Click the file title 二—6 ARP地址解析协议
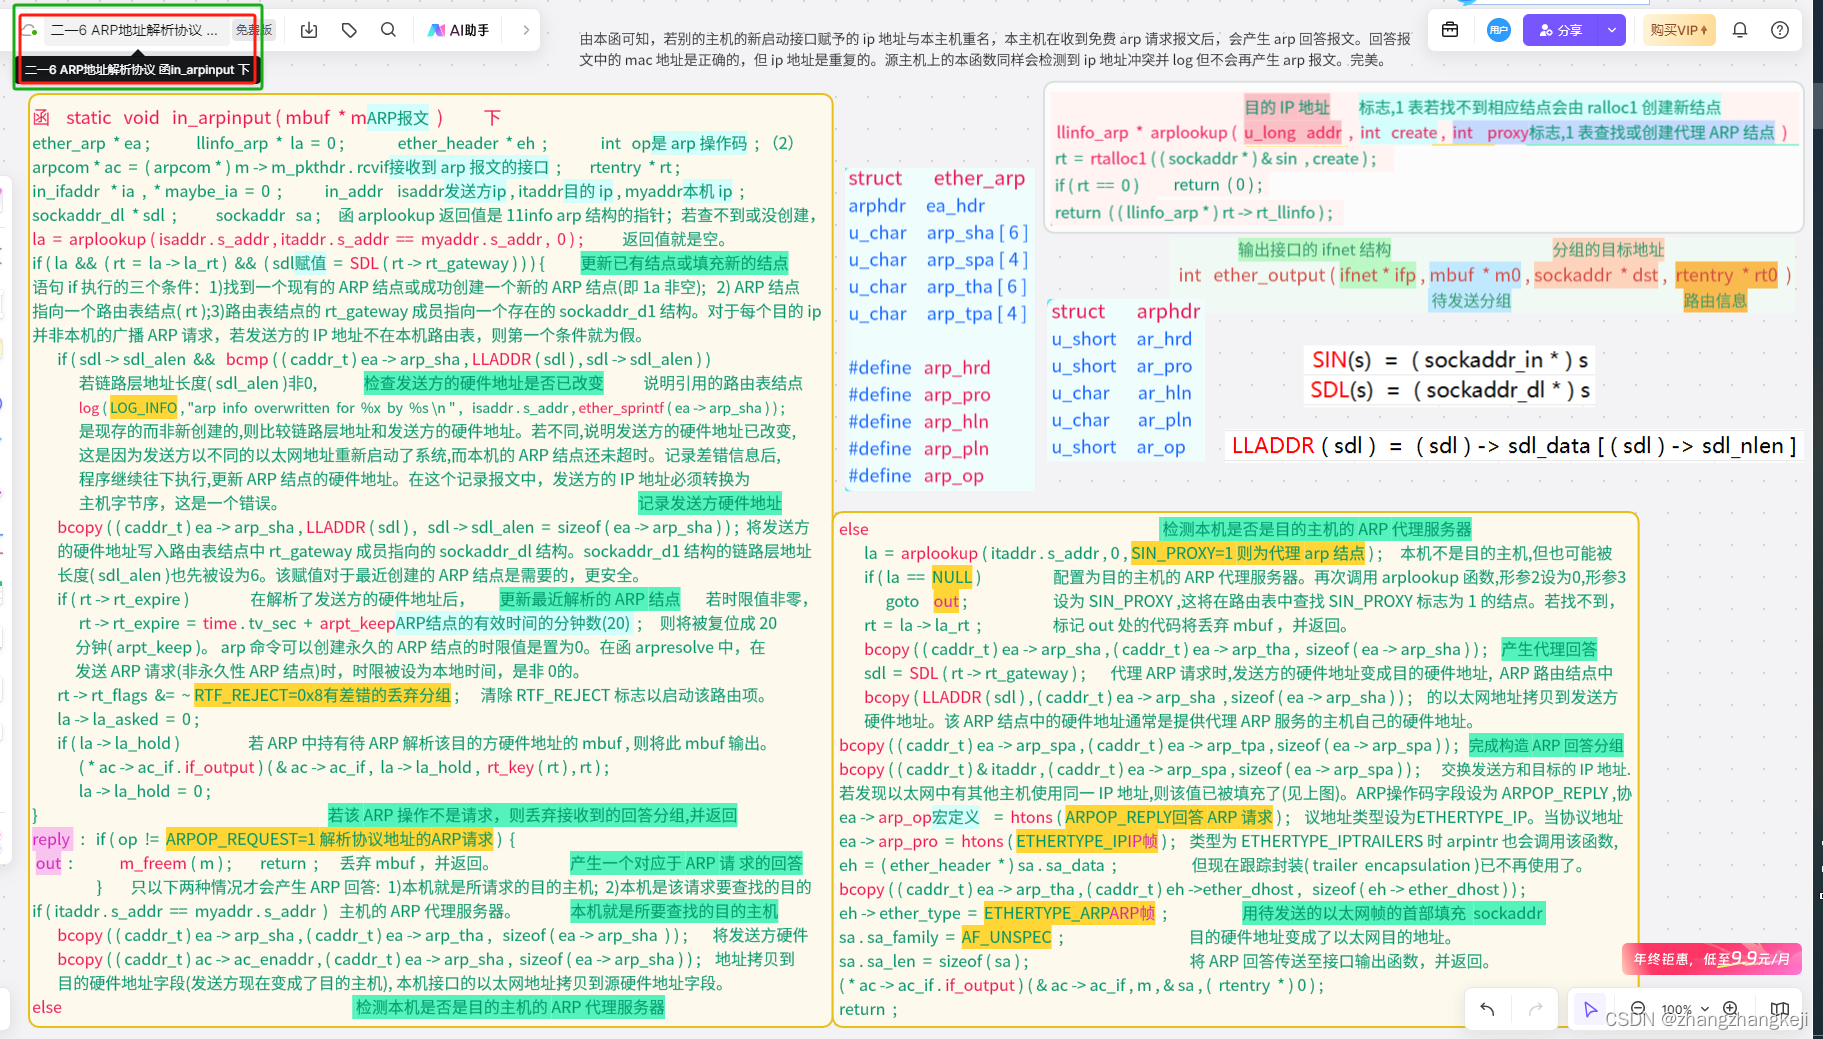This screenshot has height=1039, width=1823. 134,30
